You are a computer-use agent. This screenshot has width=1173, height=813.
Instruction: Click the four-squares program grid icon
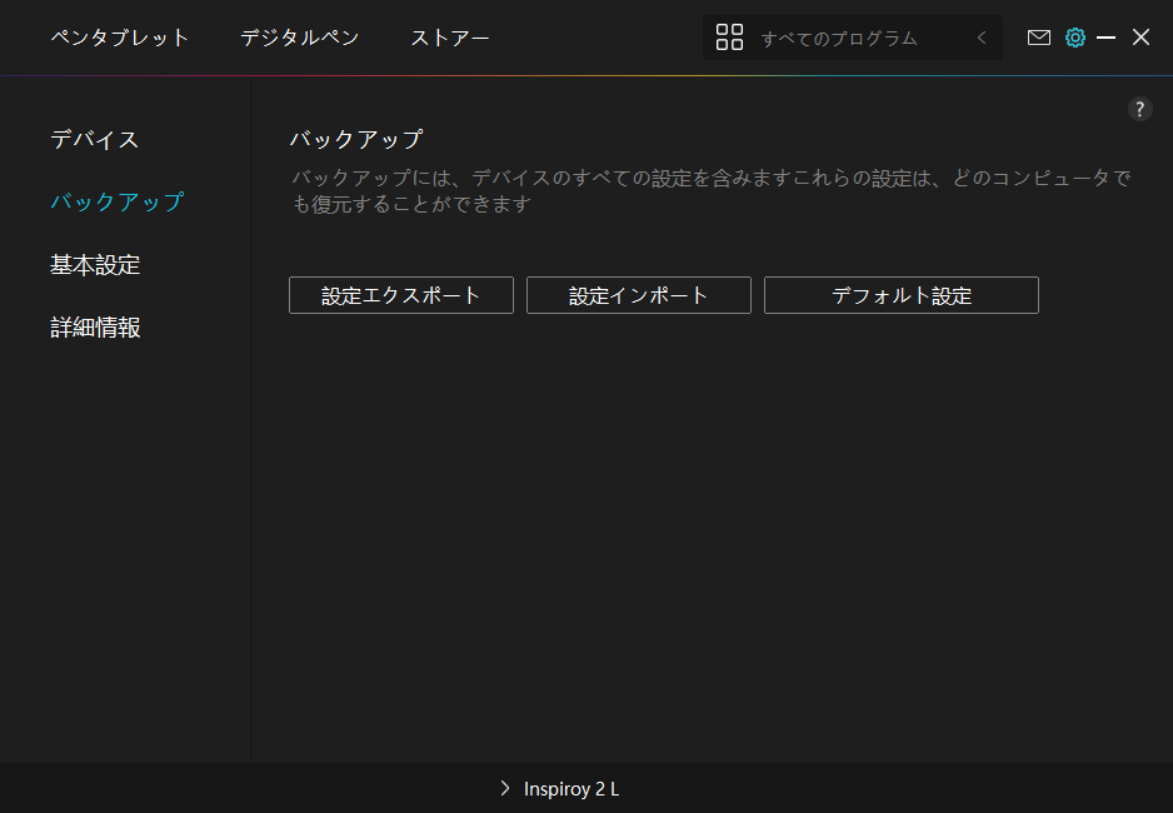[x=730, y=38]
